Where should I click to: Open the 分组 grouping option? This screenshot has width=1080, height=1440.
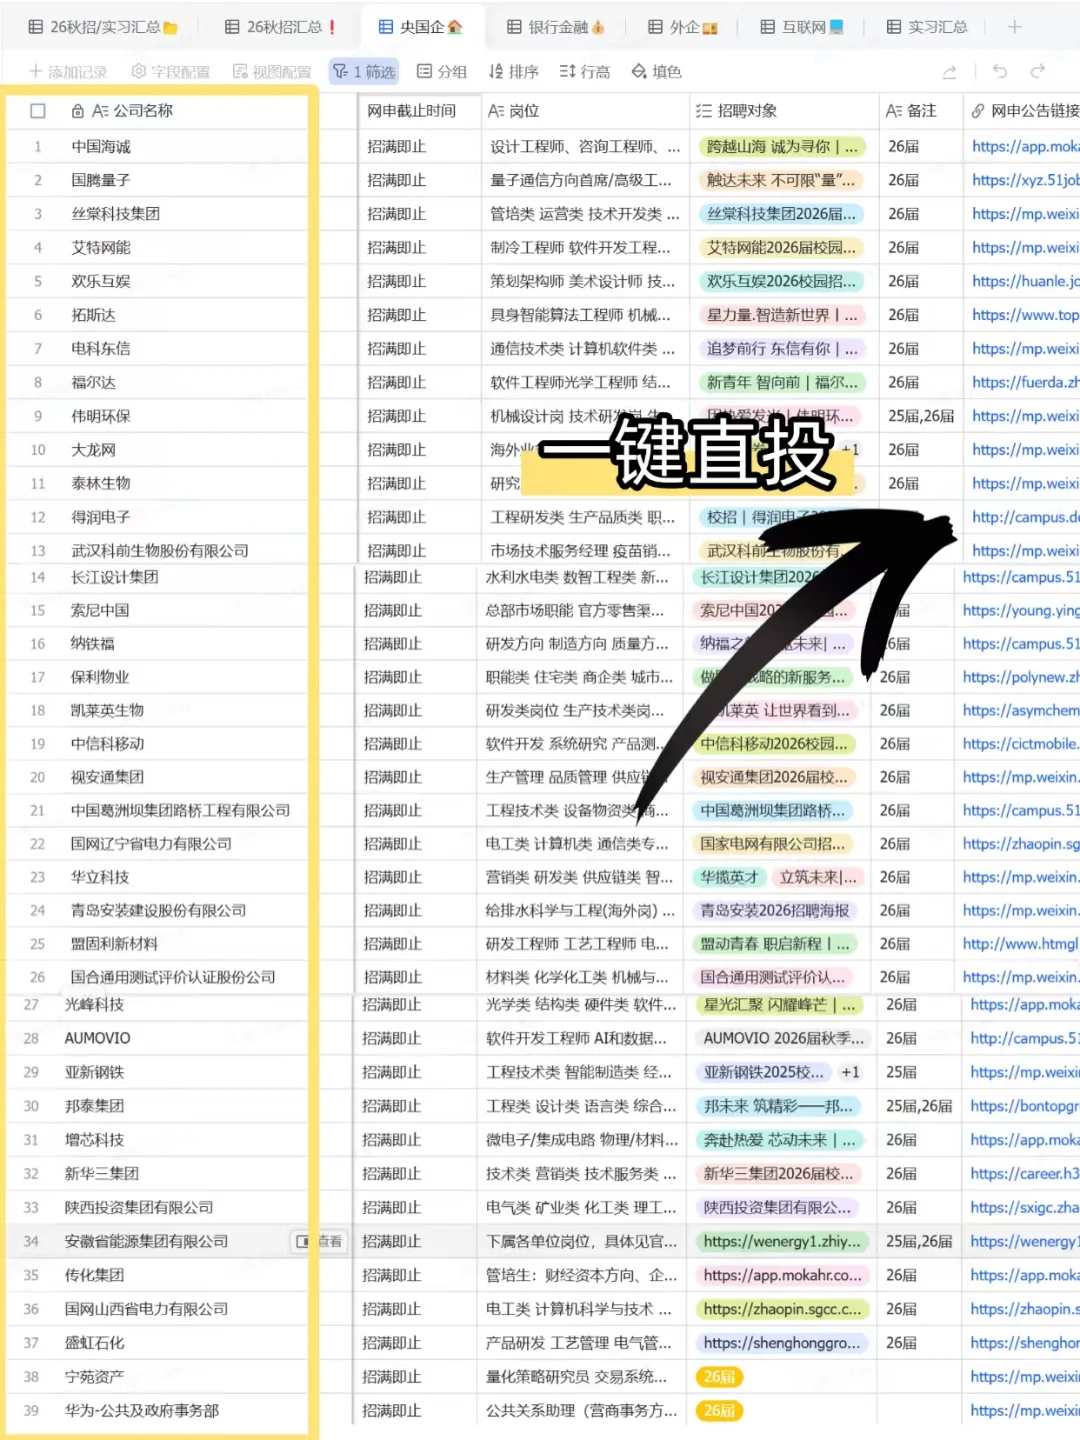(x=442, y=71)
